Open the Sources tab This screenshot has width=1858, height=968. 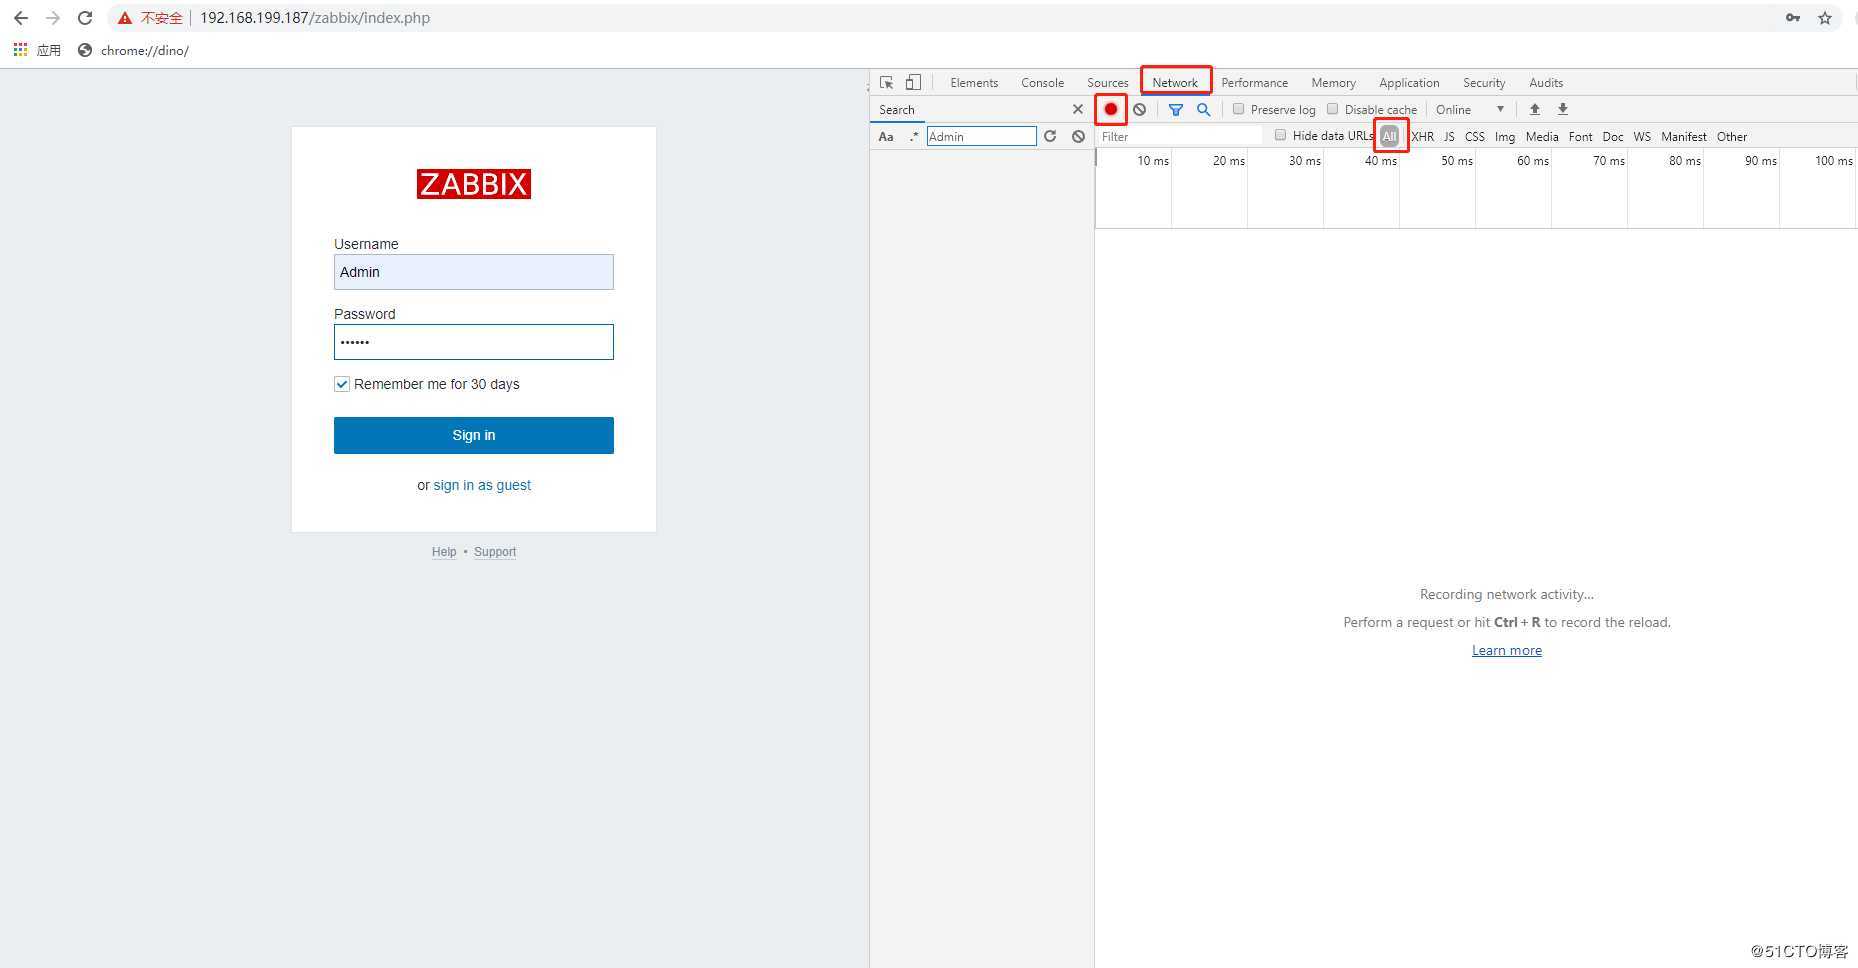1108,83
